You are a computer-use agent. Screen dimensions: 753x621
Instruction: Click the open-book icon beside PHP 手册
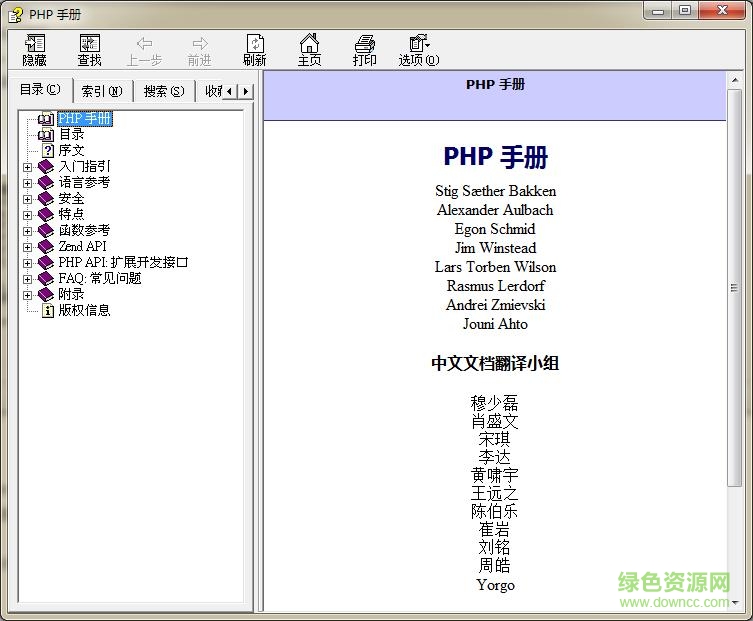pyautogui.click(x=46, y=119)
